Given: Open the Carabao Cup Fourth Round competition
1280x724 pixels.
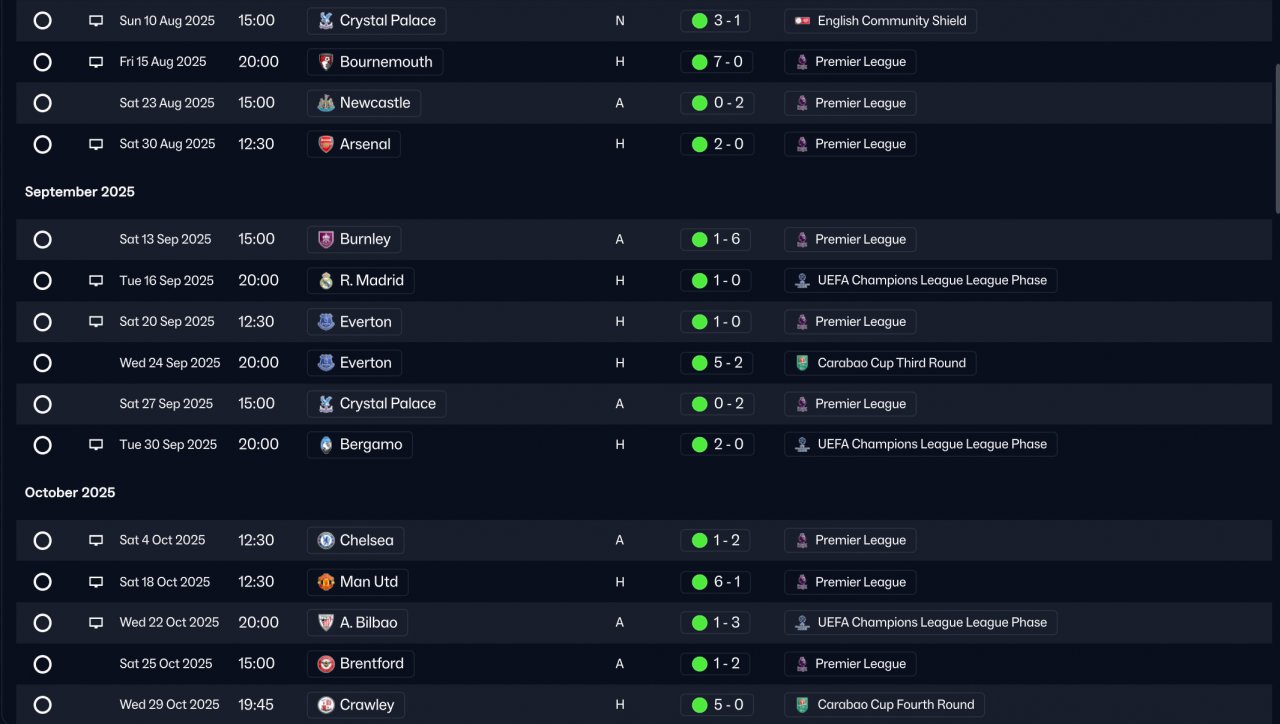Looking at the screenshot, I should click(x=884, y=705).
